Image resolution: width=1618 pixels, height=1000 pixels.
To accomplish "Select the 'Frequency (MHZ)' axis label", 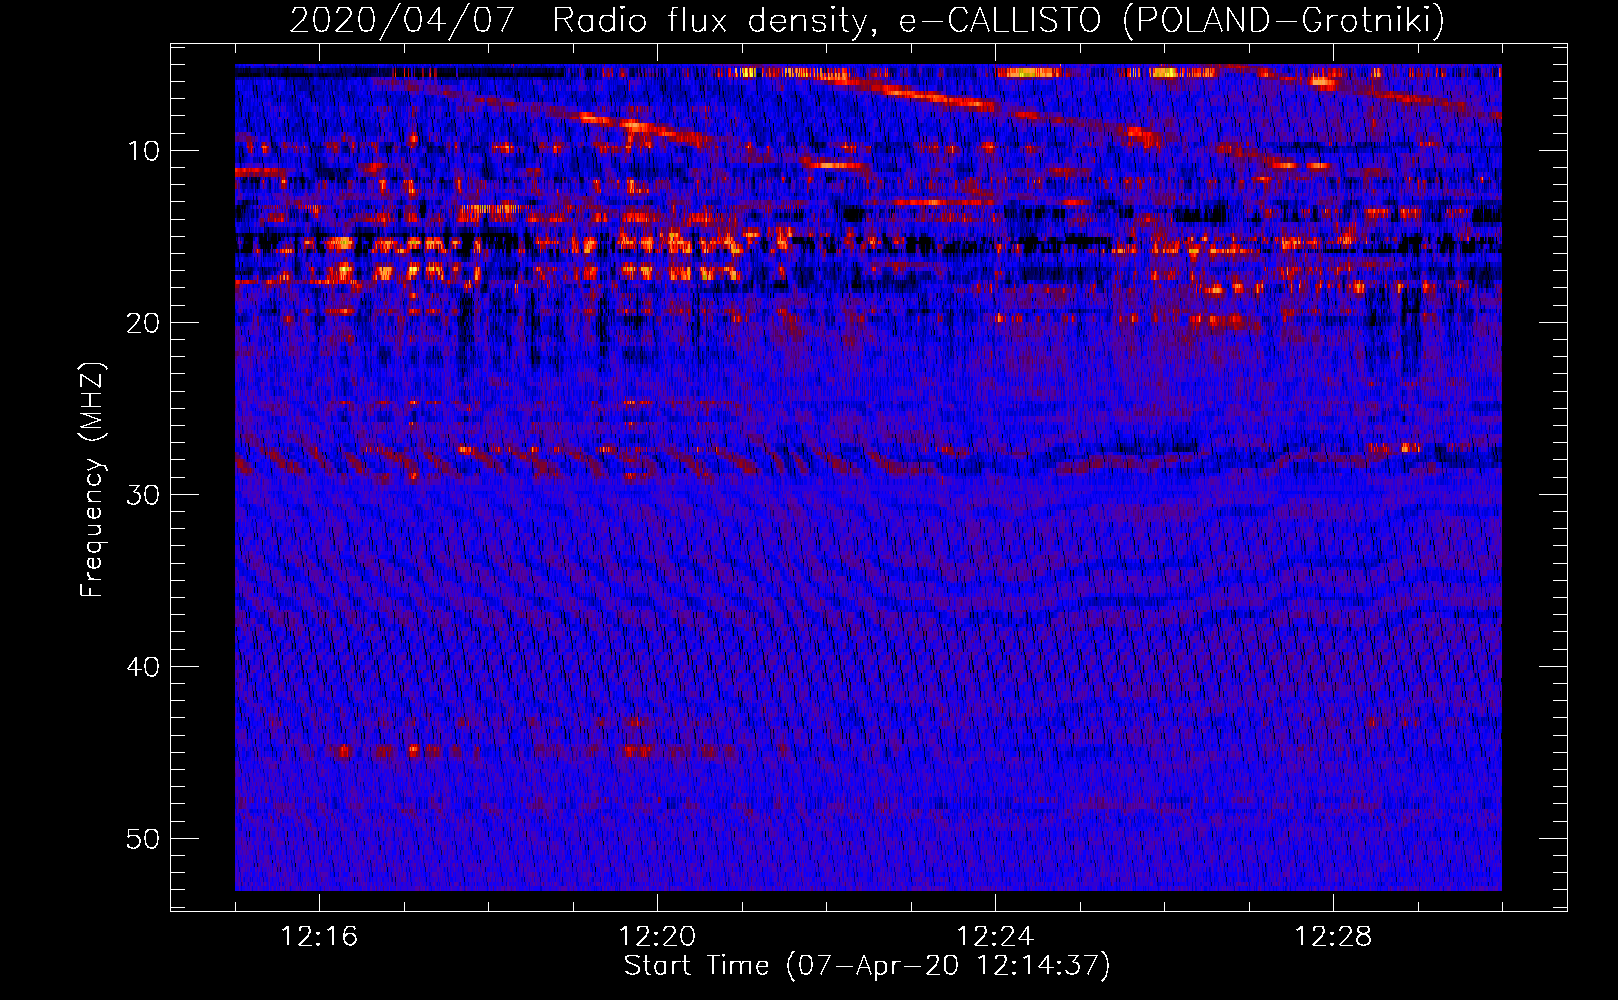I will [x=92, y=480].
